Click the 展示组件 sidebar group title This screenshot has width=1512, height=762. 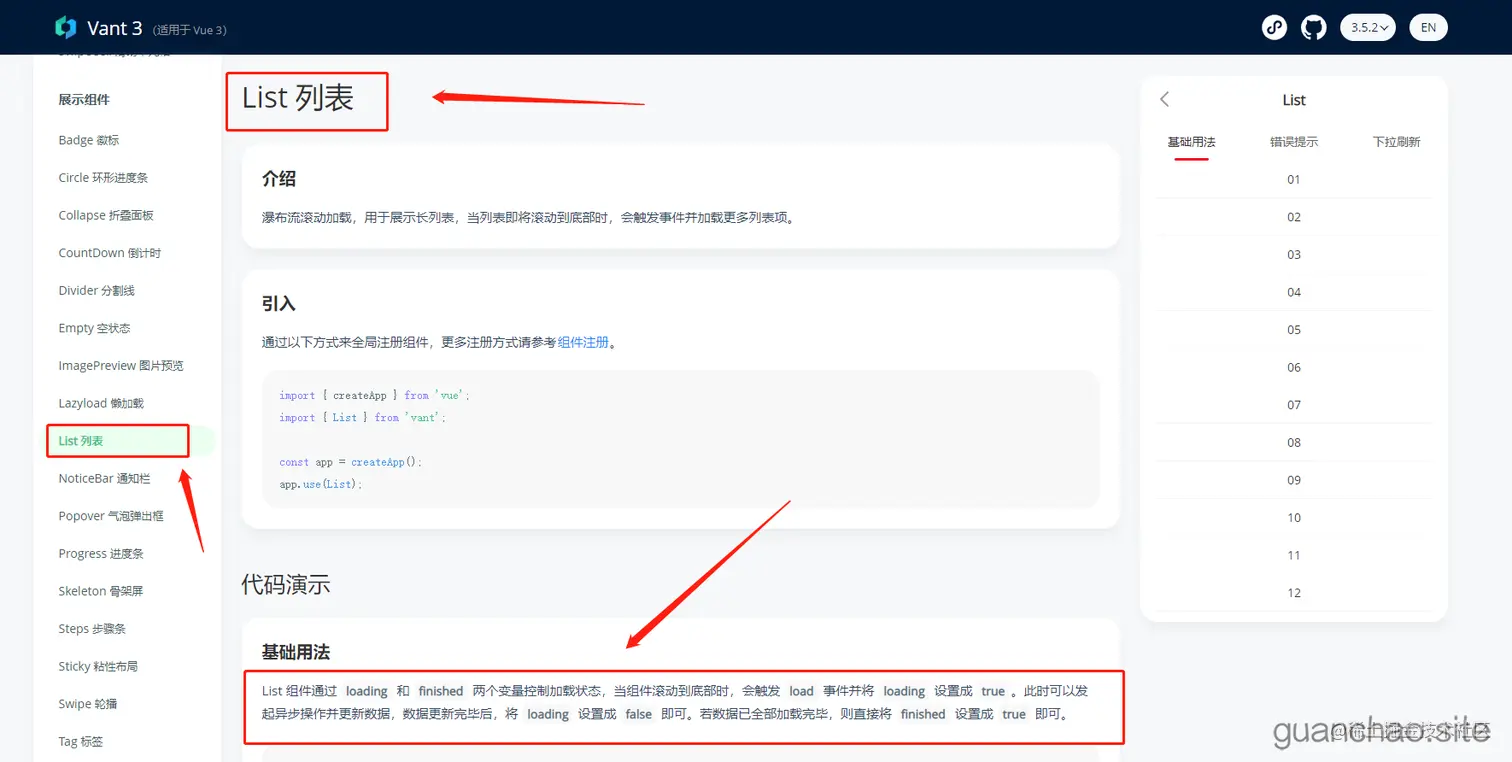pyautogui.click(x=84, y=100)
